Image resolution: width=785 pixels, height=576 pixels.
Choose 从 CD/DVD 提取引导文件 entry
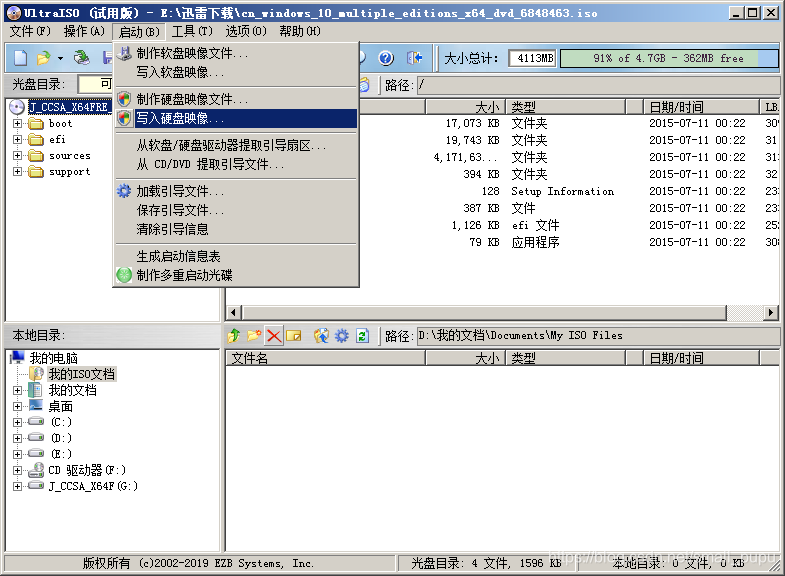pyautogui.click(x=236, y=164)
